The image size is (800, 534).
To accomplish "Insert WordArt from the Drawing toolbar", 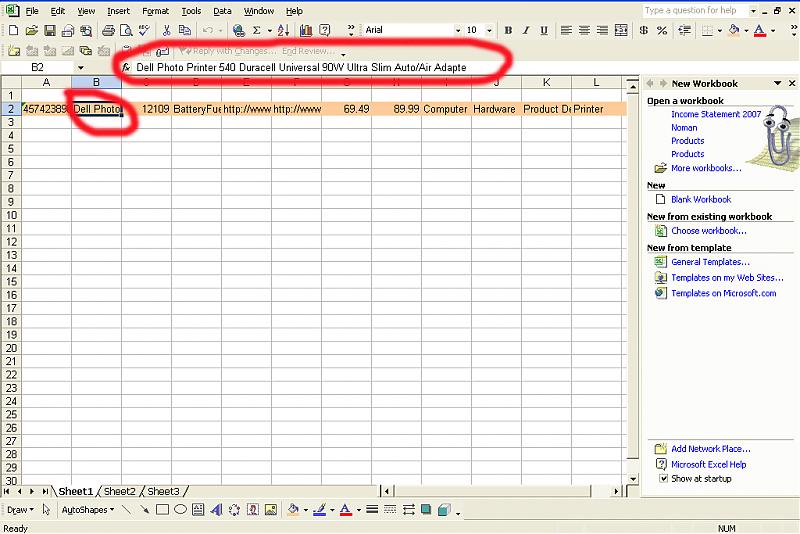I will [216, 509].
